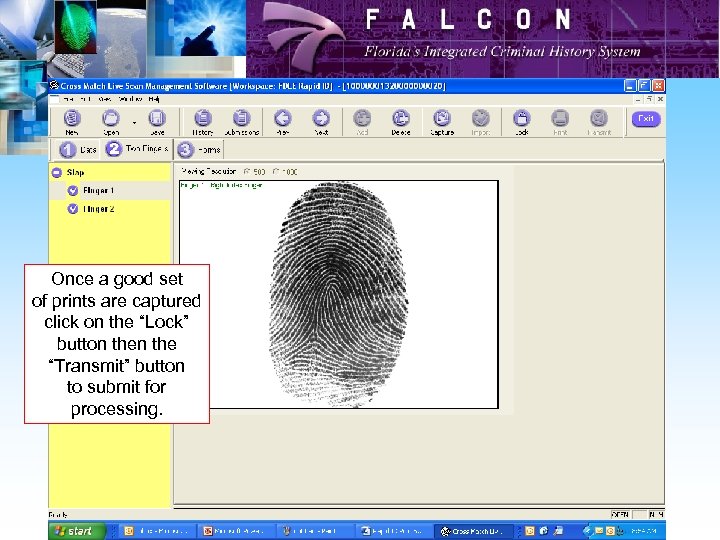Switch to step 2 Ten Fingers tab

[137, 149]
